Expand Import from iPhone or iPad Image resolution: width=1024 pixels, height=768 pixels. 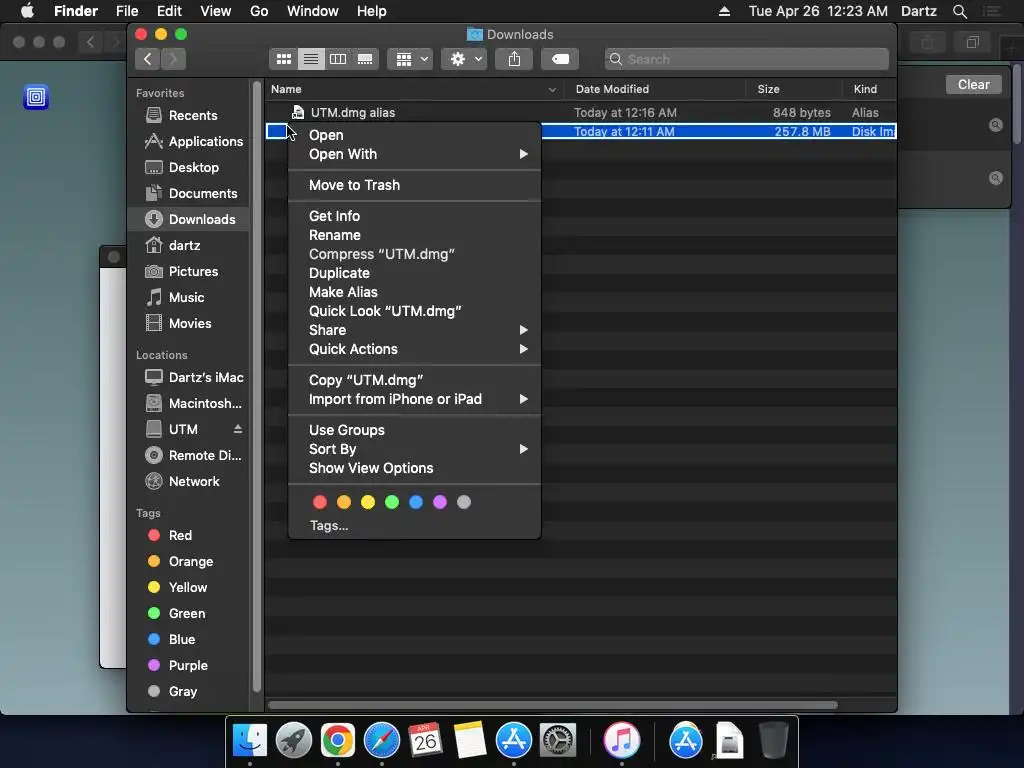[414, 399]
